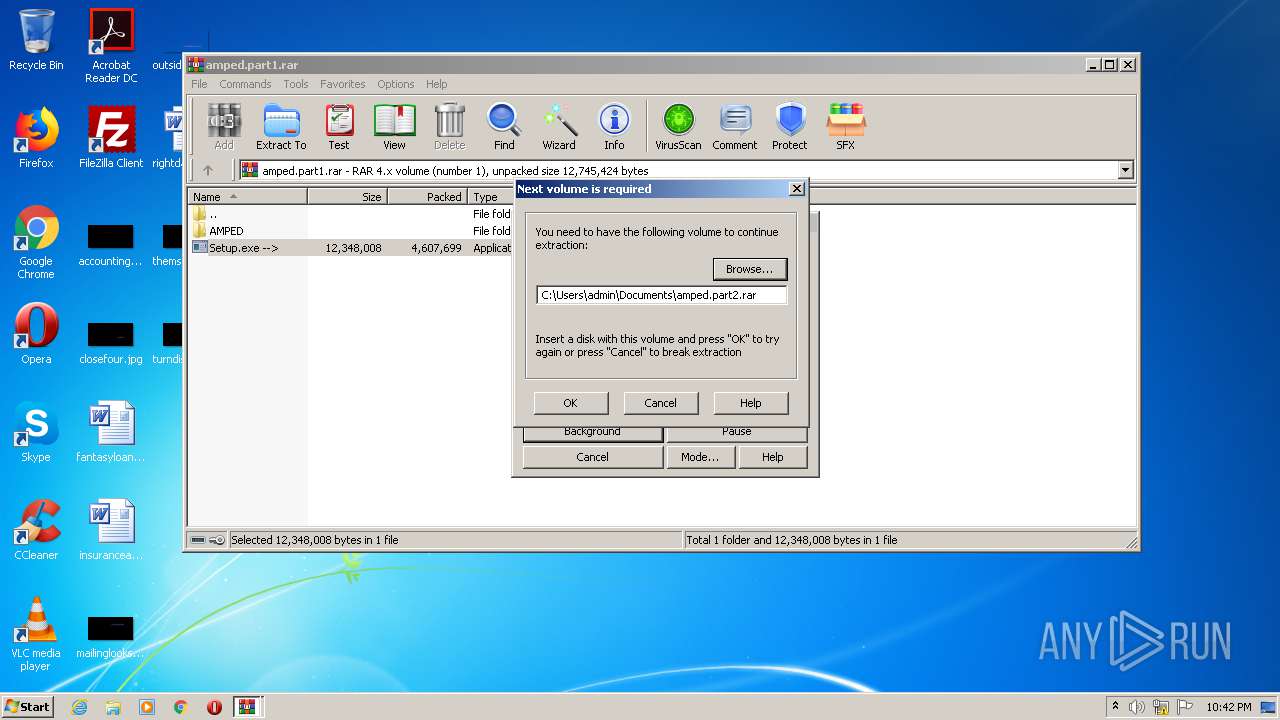Click the Protect archive icon

point(790,127)
